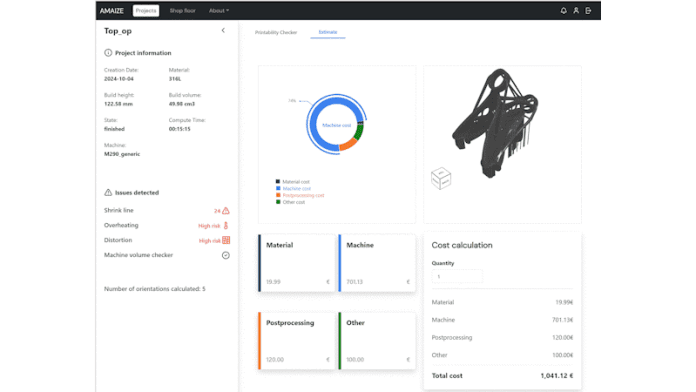Click the Postprocessing 120.00€ row in Cost calculation
The width and height of the screenshot is (696, 392).
pyautogui.click(x=502, y=338)
